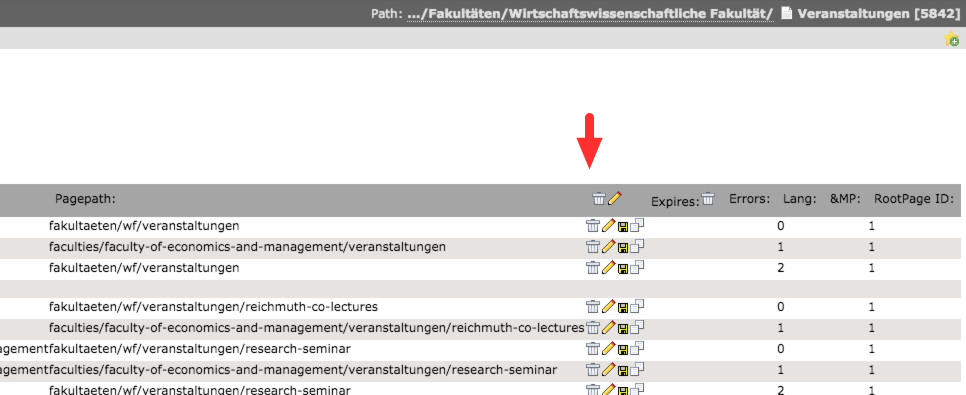This screenshot has height=395, width=966.
Task: Open the Wirtschaftswissenschaftliche Fakultät path link
Action: point(590,14)
